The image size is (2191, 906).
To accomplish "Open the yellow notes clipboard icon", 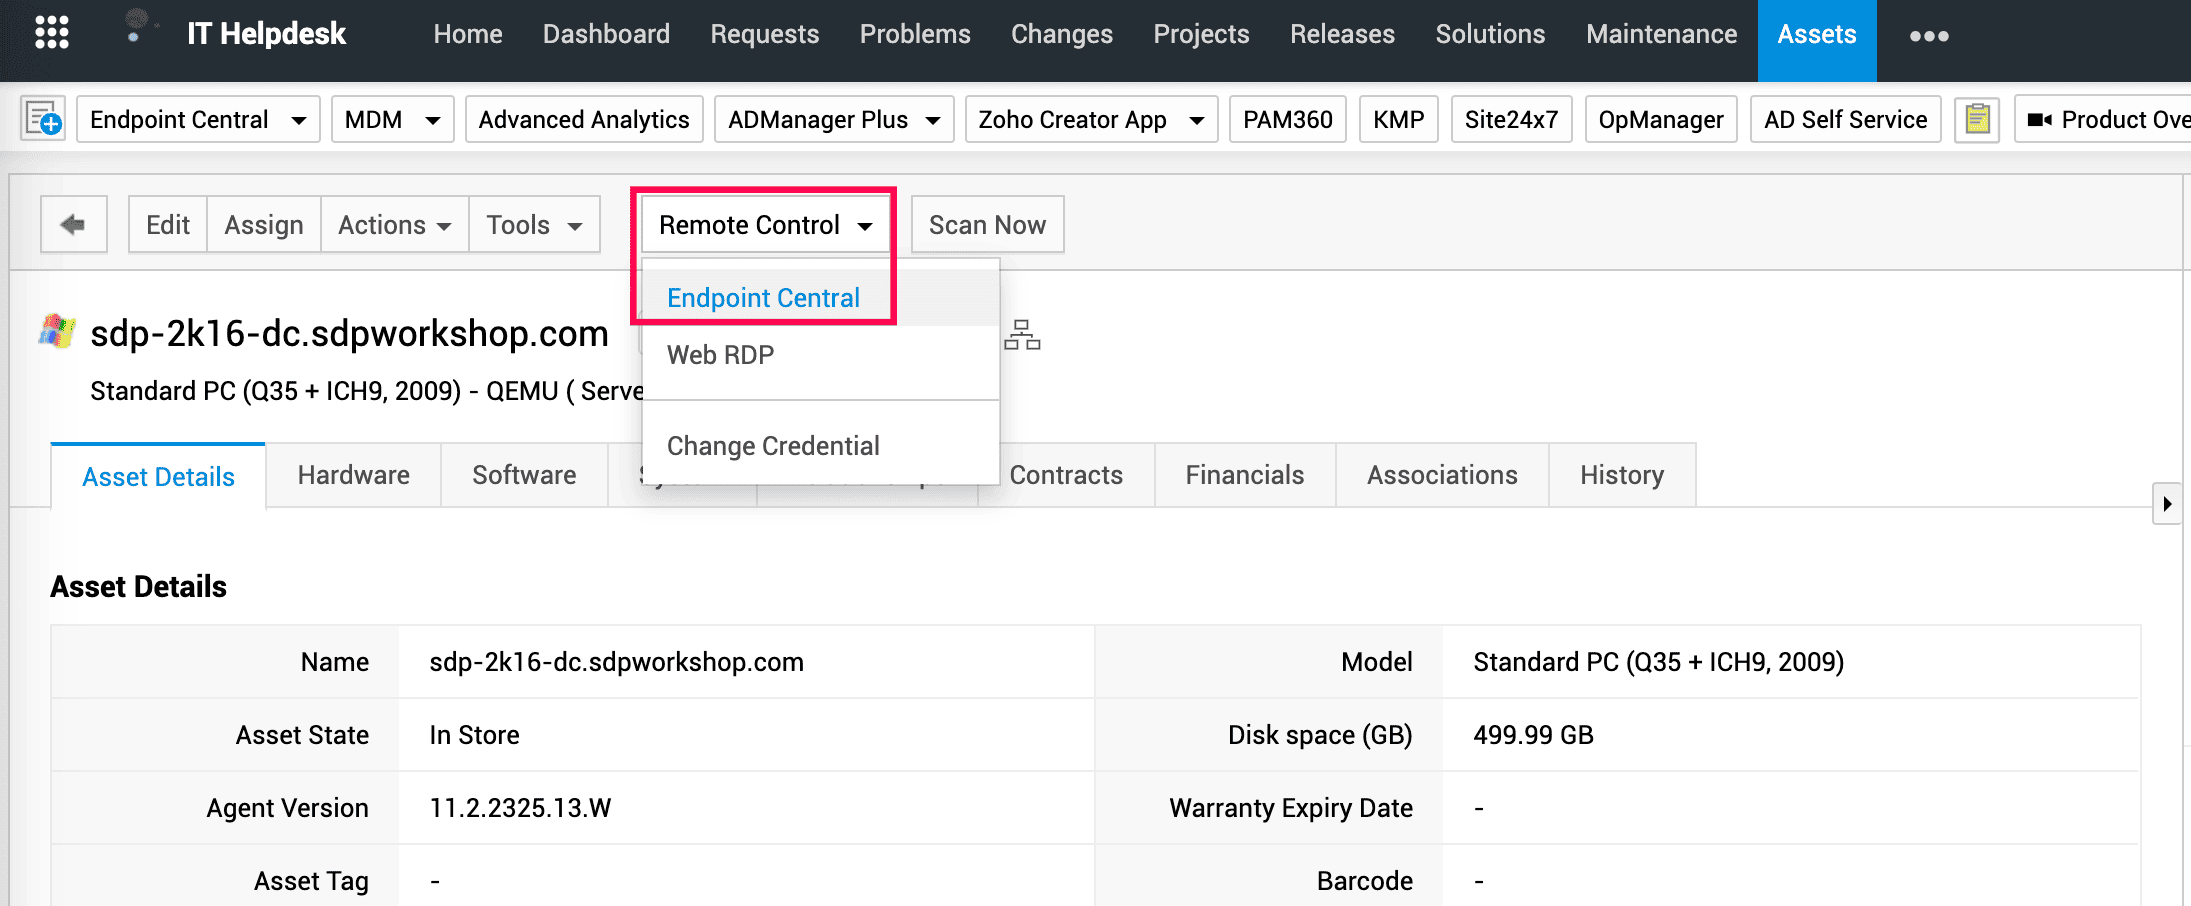I will click(1975, 119).
